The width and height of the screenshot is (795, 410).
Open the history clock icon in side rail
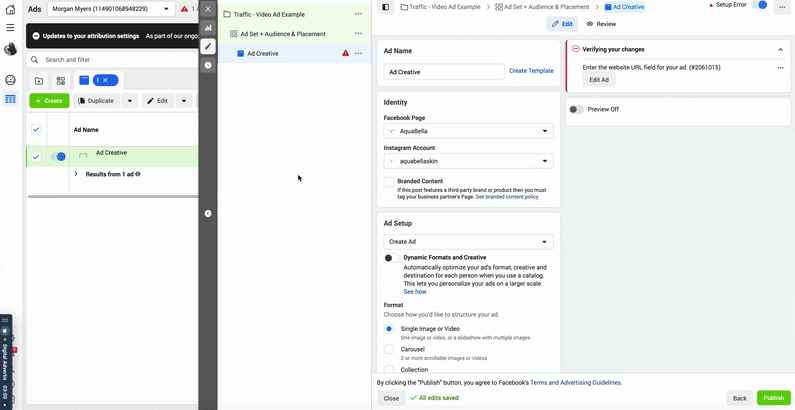click(208, 65)
